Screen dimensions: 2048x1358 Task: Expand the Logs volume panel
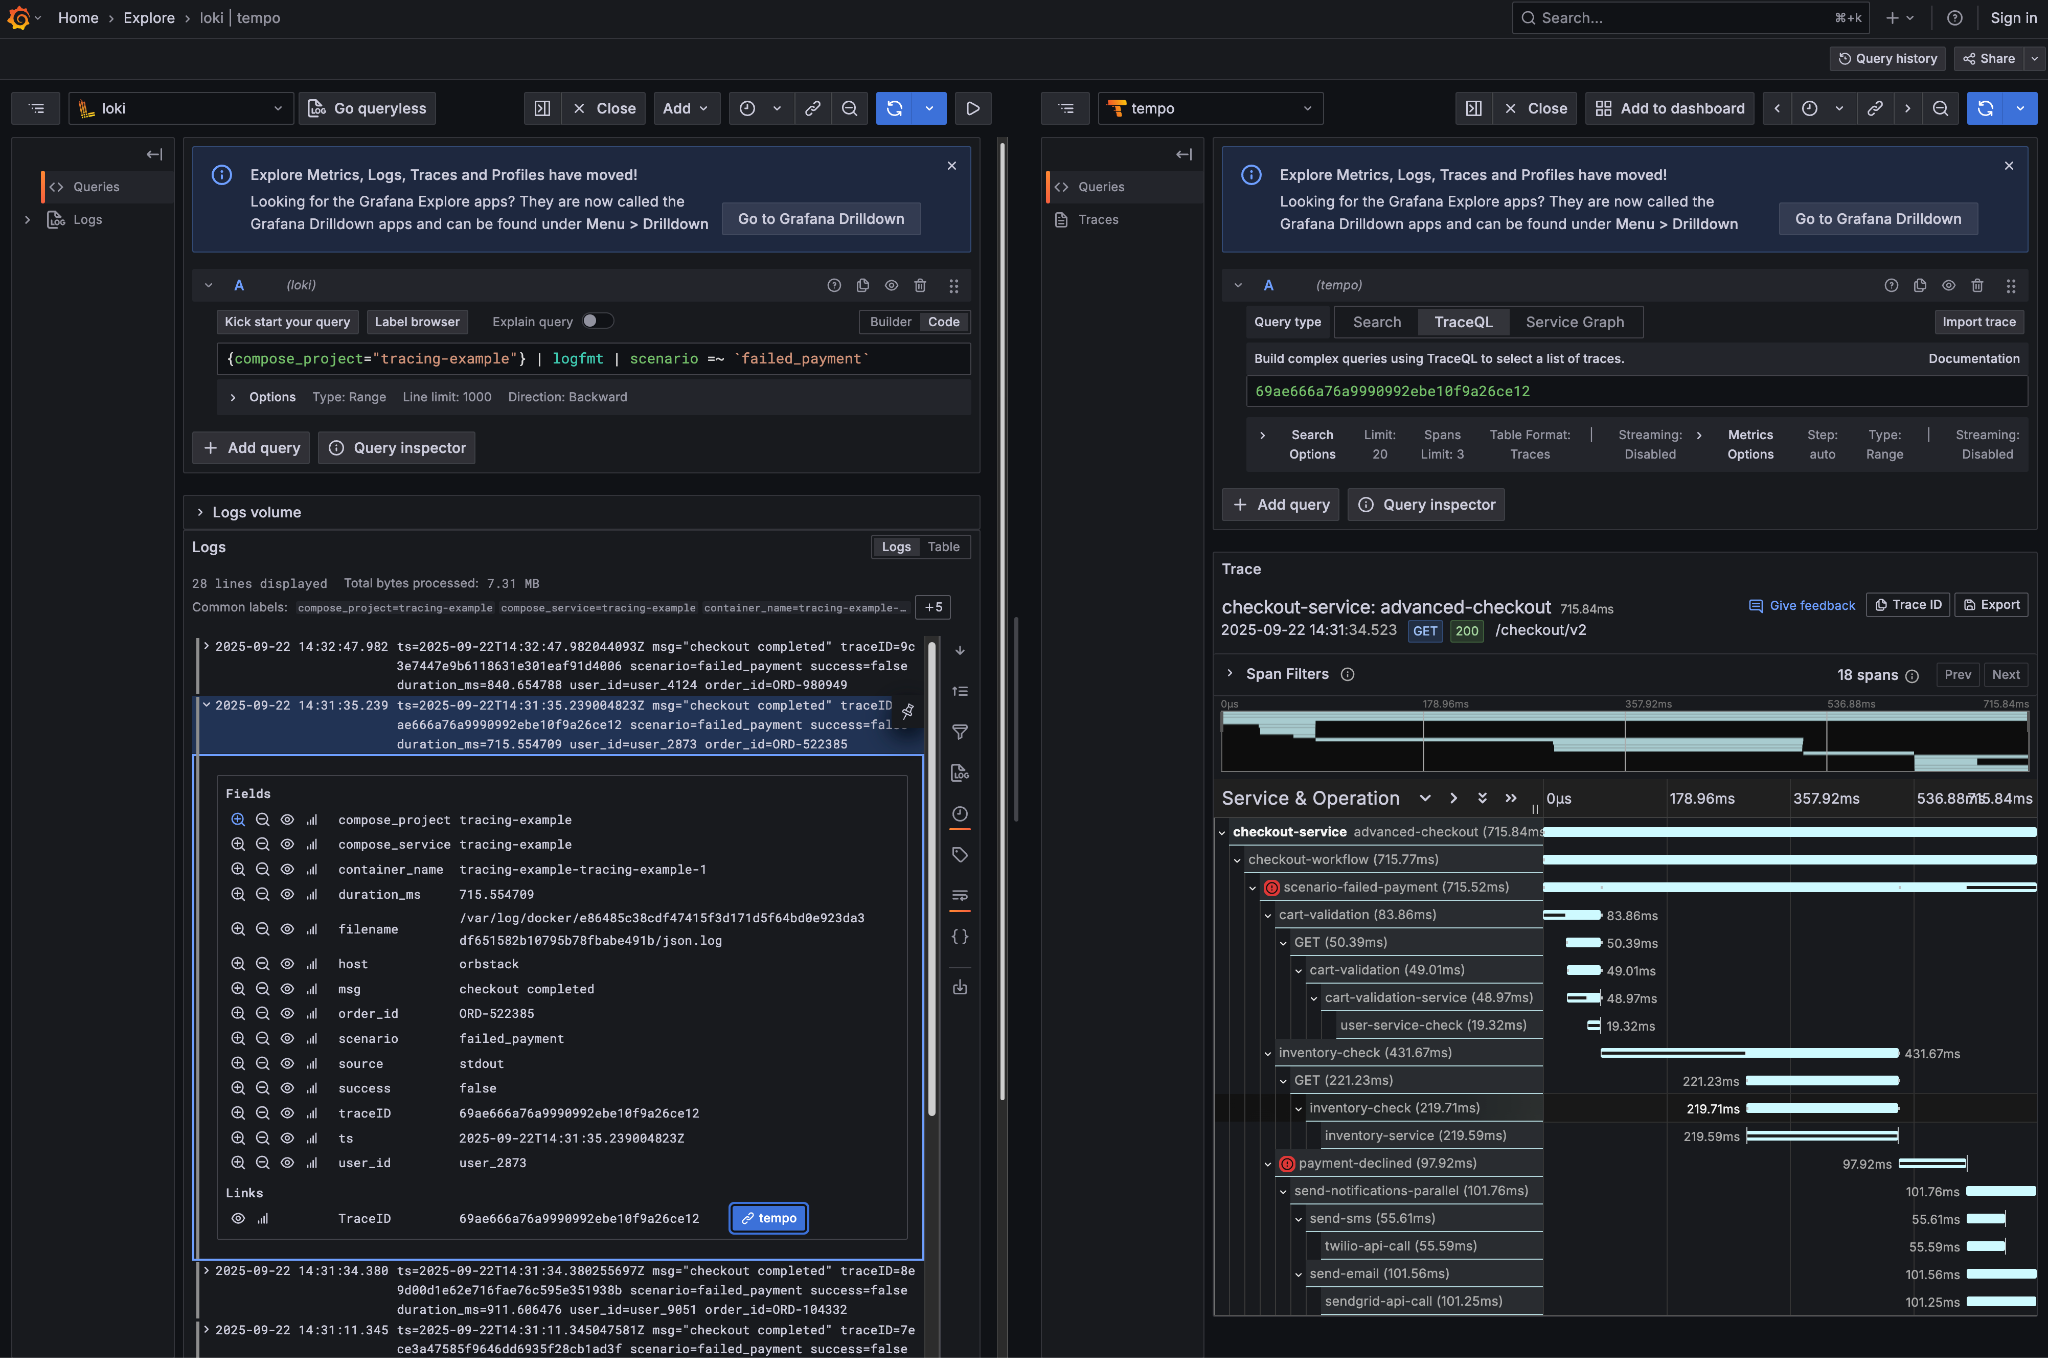(x=256, y=512)
